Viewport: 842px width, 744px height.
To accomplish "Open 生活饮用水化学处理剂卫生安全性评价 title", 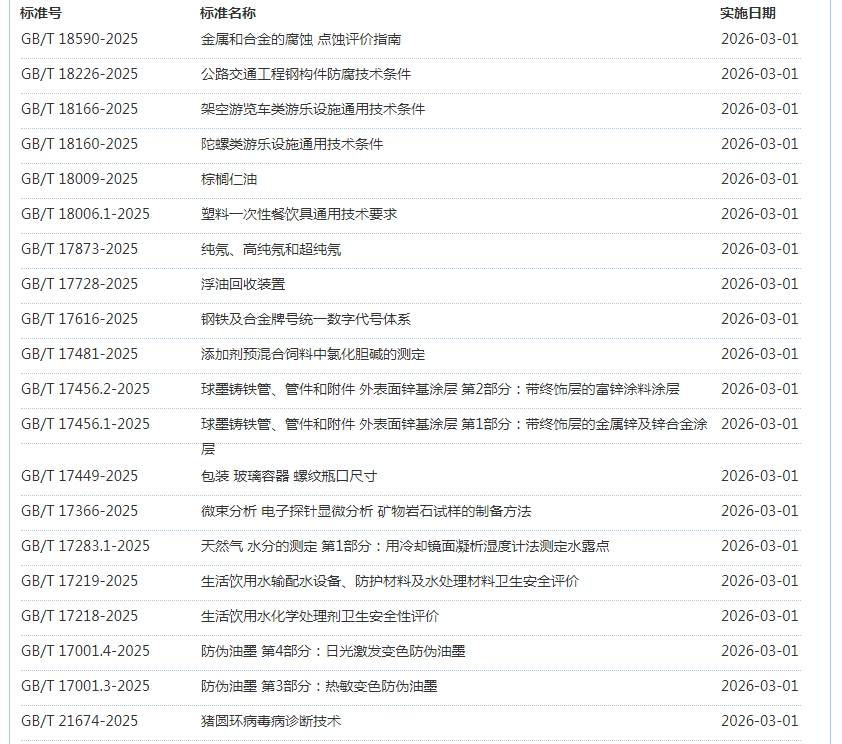I will (x=319, y=616).
